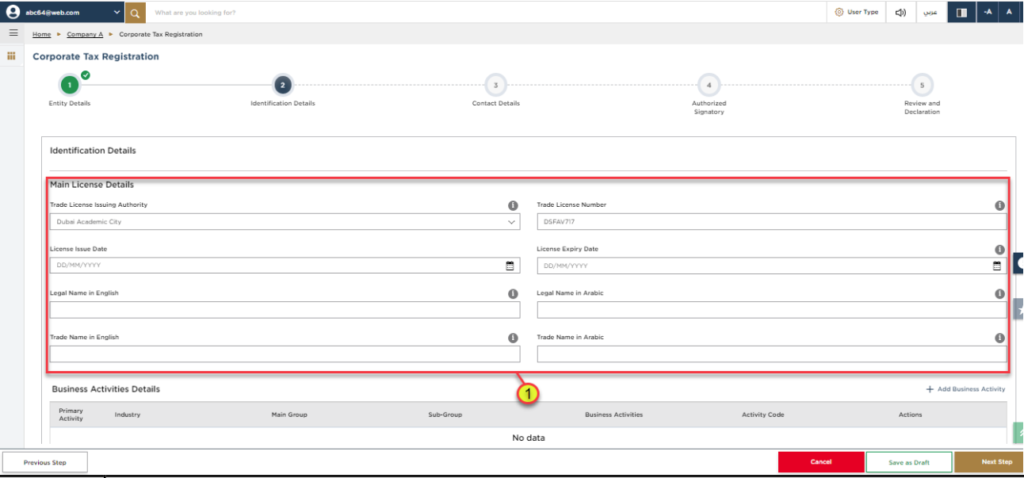This screenshot has height=478, width=1024.
Task: Click the Business Activities column header
Action: [614, 415]
